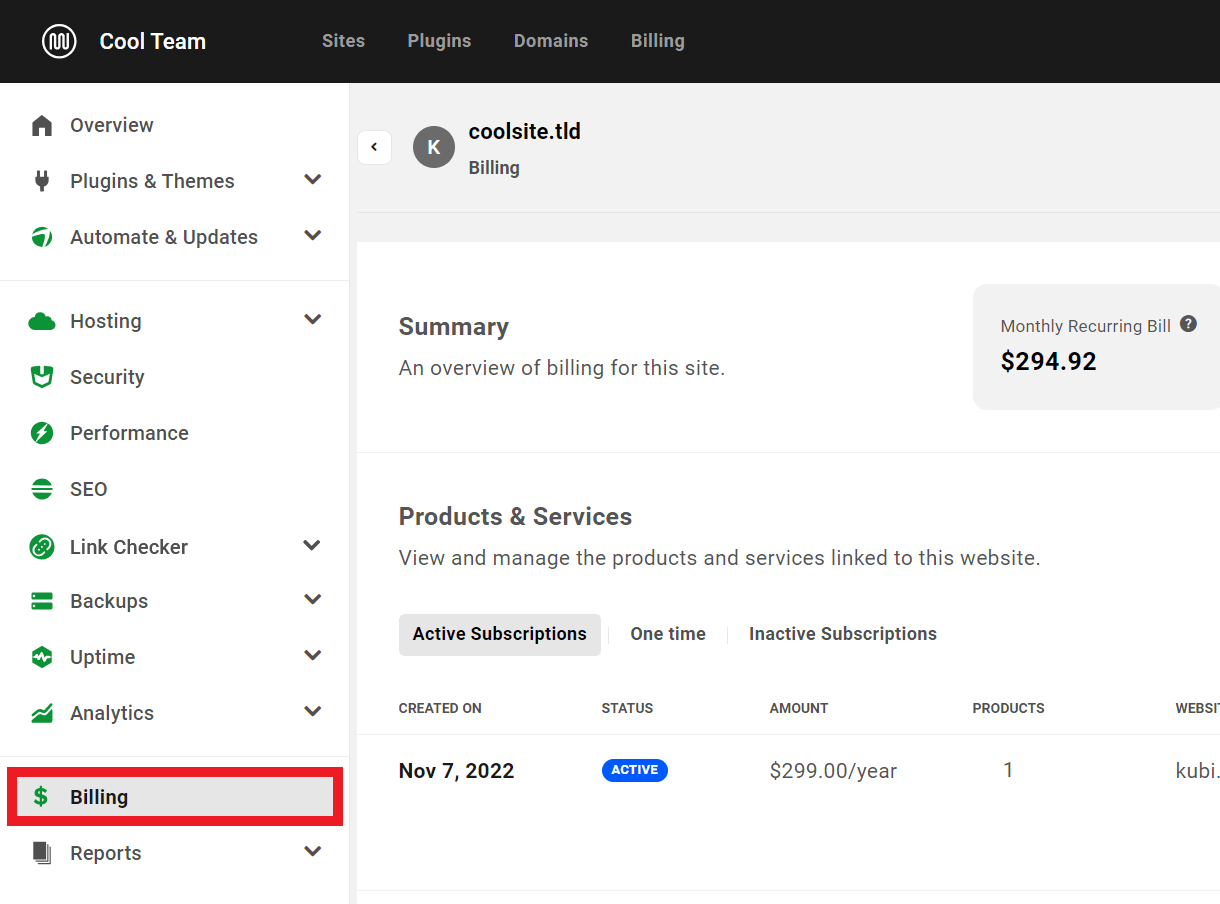The image size is (1220, 904).
Task: Click the products count 1 cell
Action: coord(1008,770)
